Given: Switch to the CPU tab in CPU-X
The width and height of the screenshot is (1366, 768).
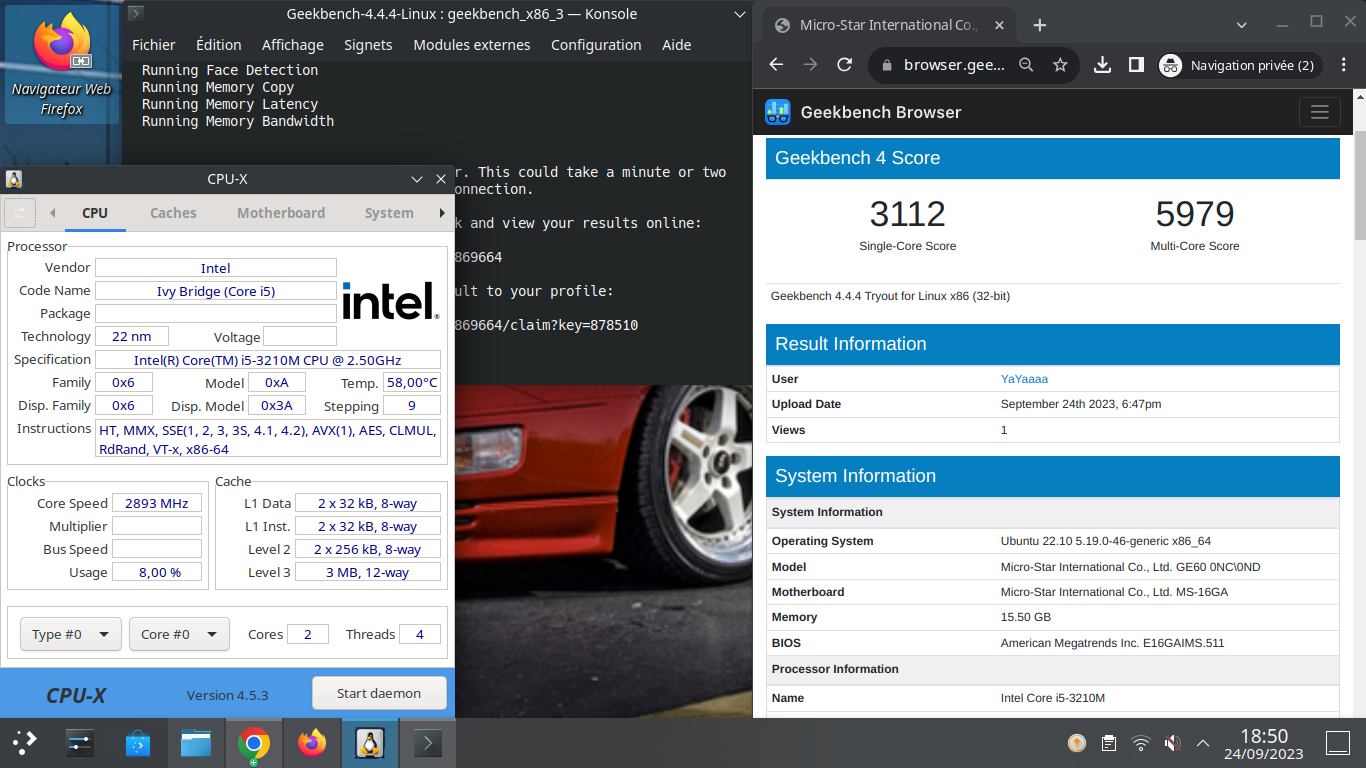Looking at the screenshot, I should (x=95, y=213).
